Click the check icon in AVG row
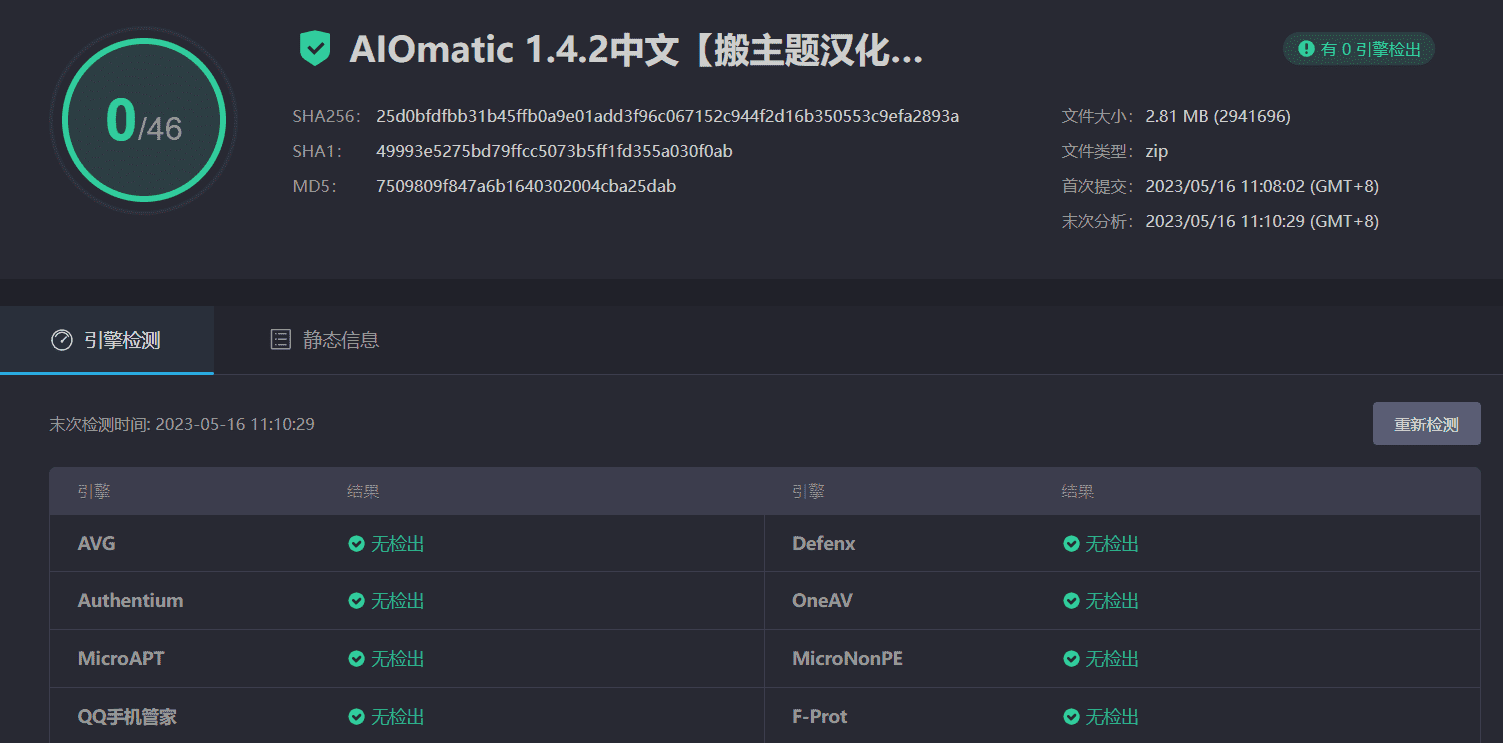 [356, 544]
